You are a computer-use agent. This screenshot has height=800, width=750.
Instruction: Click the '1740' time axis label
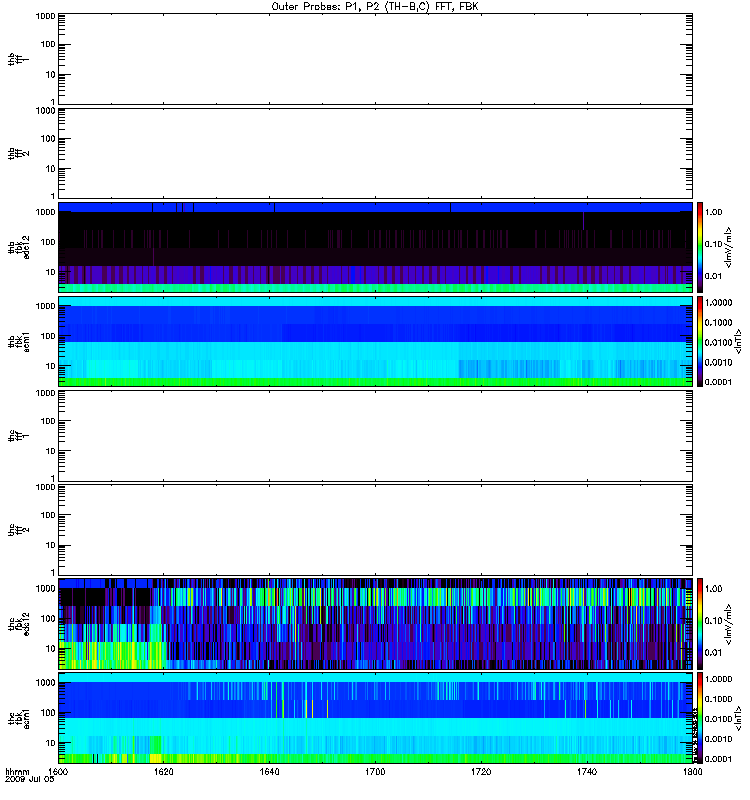click(587, 772)
